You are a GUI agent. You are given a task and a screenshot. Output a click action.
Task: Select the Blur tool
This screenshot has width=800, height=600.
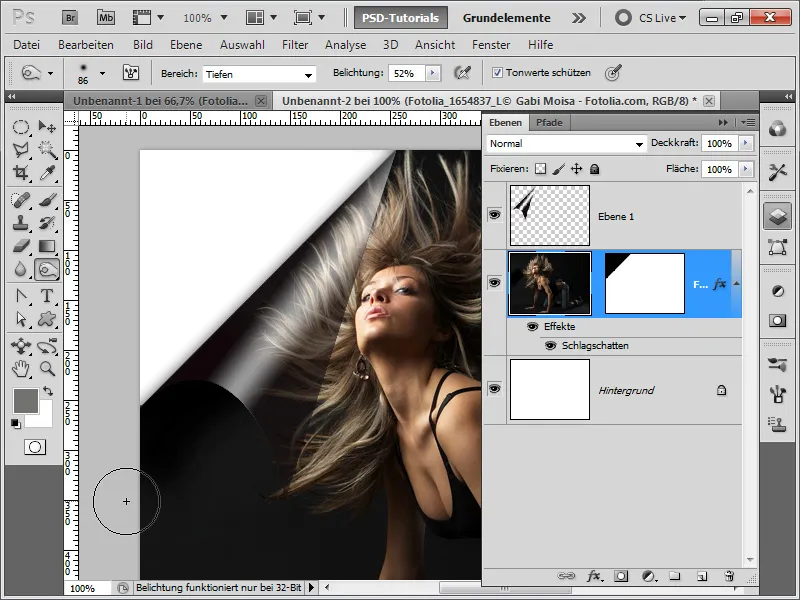(21, 269)
